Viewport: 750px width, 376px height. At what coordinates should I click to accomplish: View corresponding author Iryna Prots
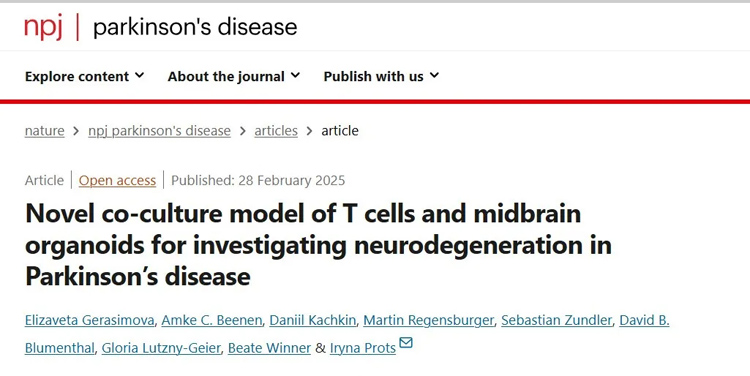pos(363,348)
